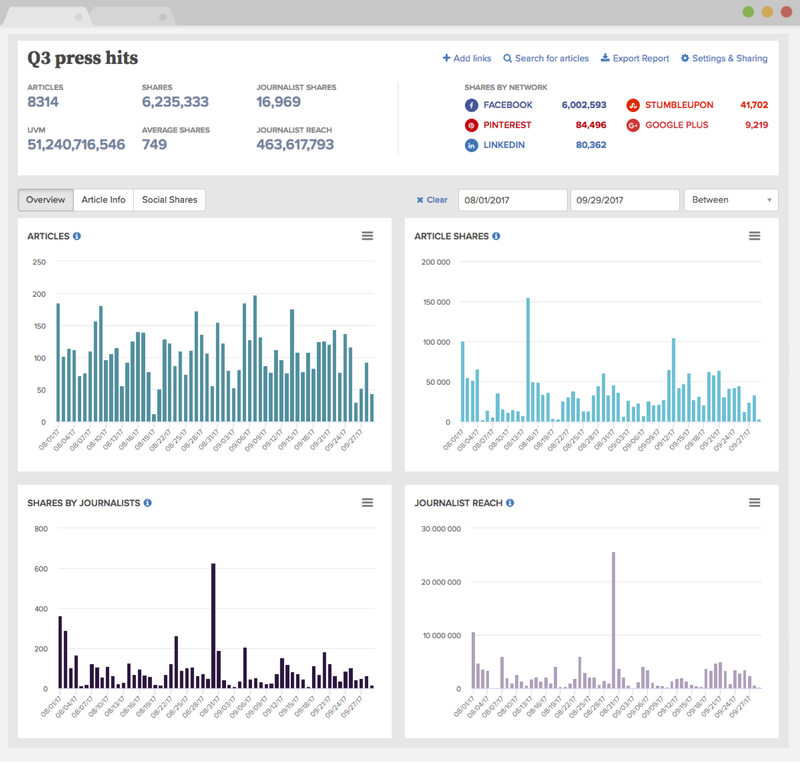Show info tooltip for Articles chart
The width and height of the screenshot is (800, 763).
77,237
